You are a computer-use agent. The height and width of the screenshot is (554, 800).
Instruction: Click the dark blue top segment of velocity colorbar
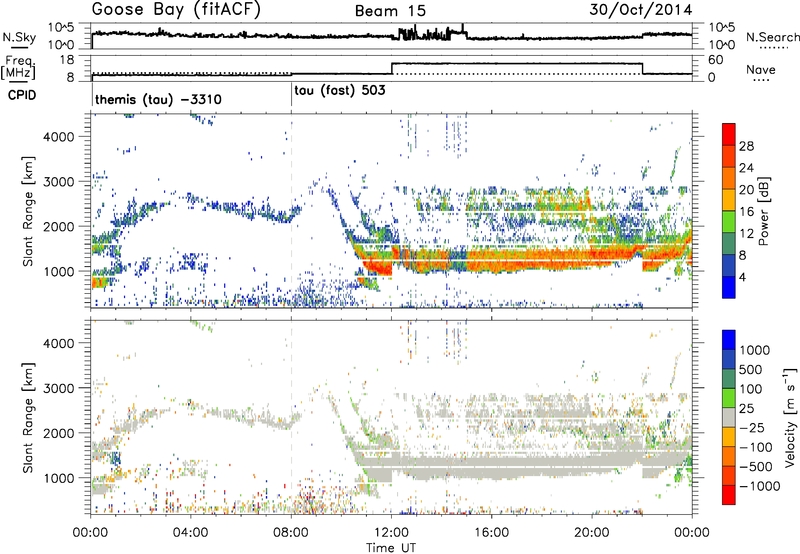click(x=729, y=340)
